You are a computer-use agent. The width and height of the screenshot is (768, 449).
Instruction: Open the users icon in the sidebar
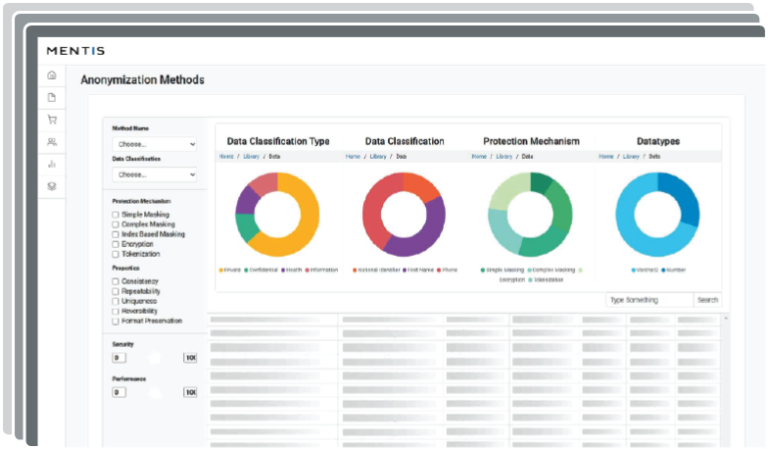[x=52, y=141]
